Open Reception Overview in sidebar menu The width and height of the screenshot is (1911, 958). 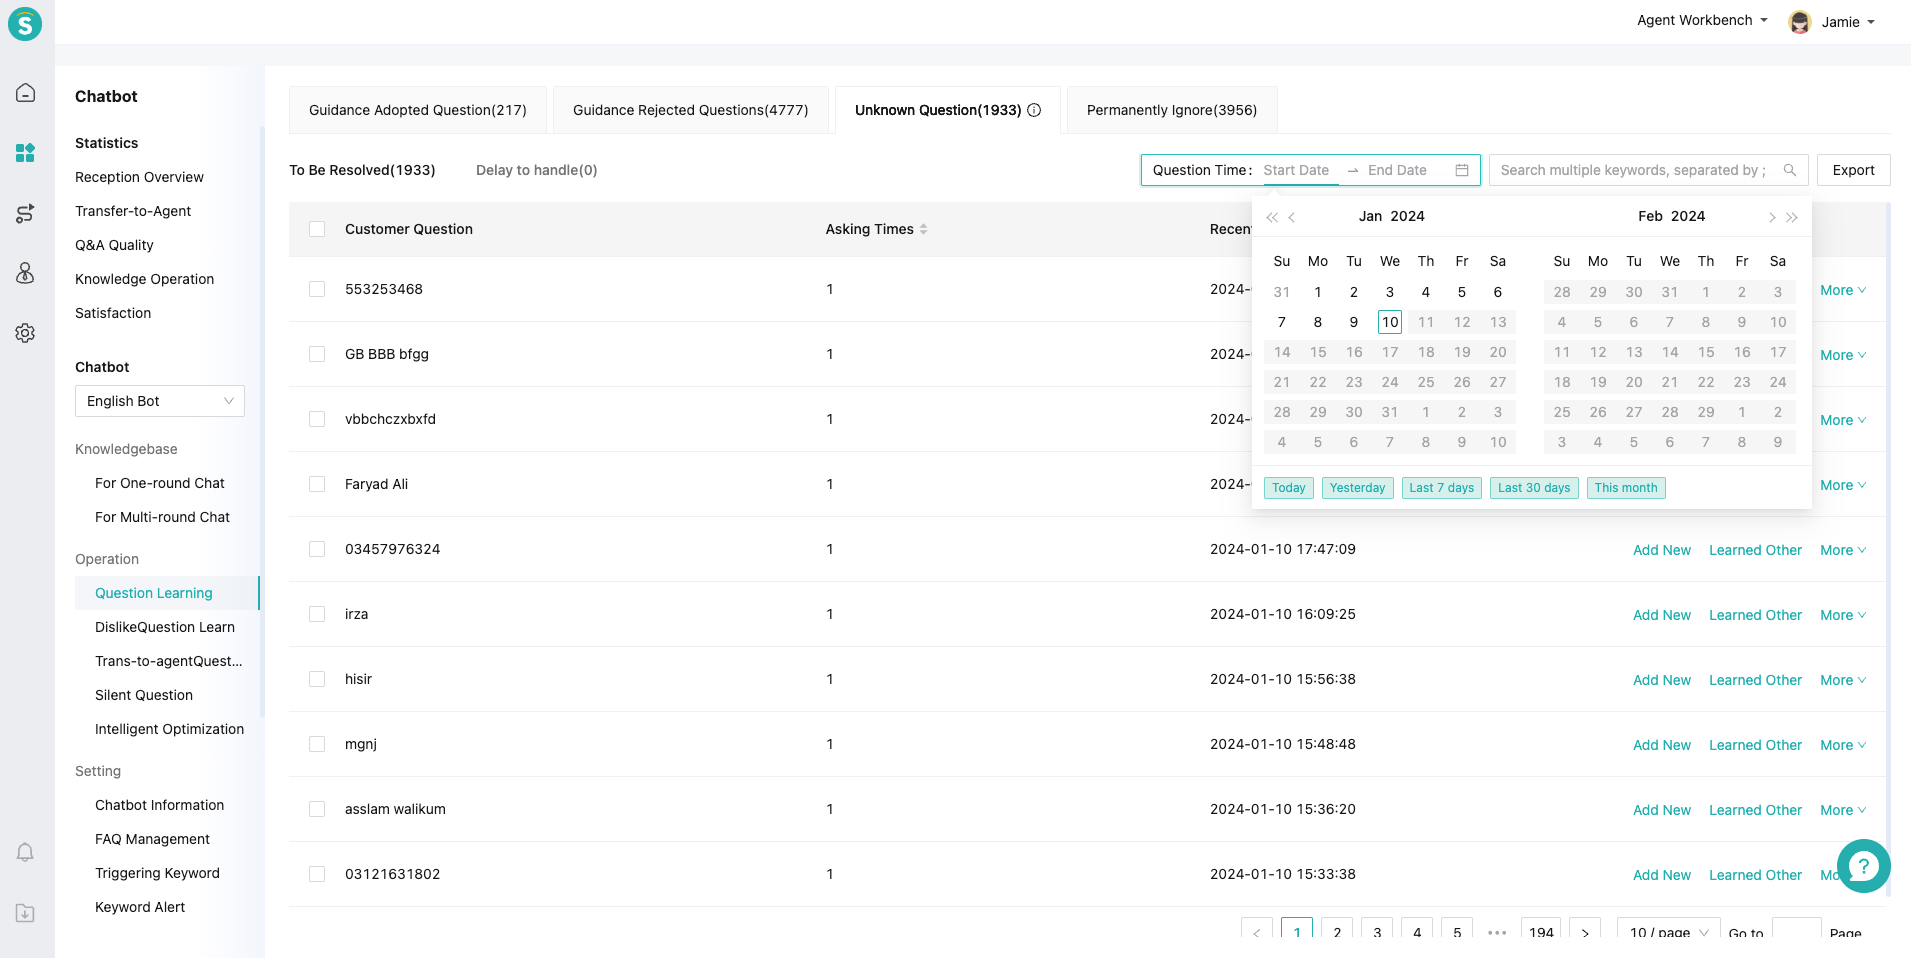pos(139,177)
